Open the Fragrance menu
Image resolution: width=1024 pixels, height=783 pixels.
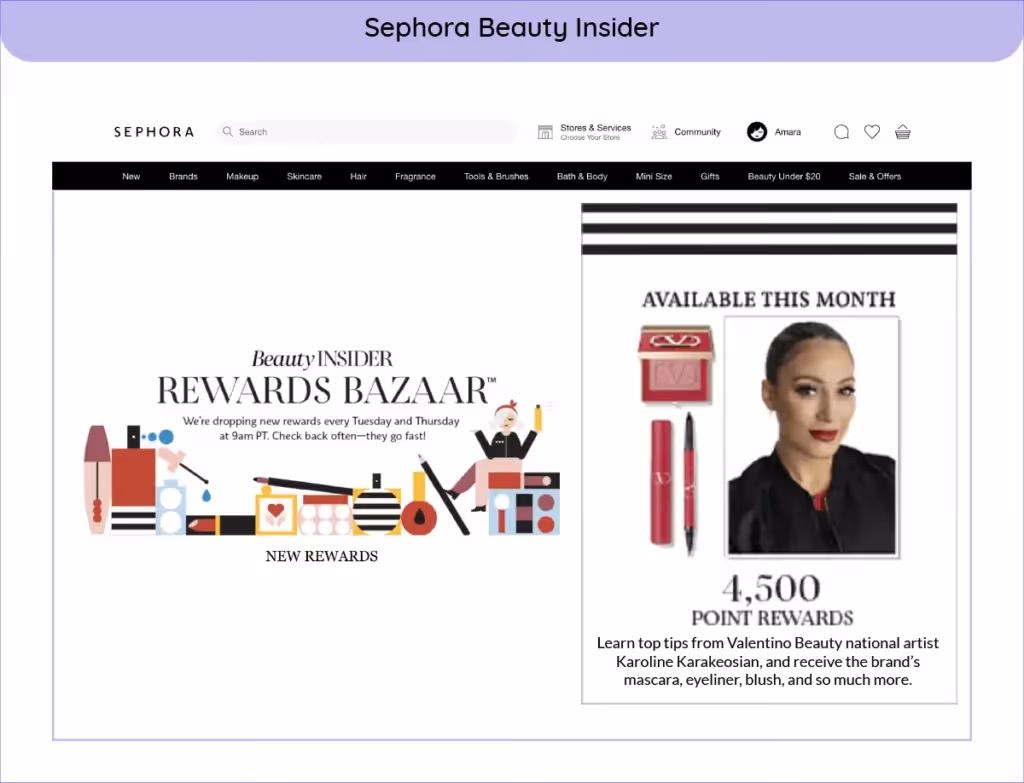(x=415, y=176)
